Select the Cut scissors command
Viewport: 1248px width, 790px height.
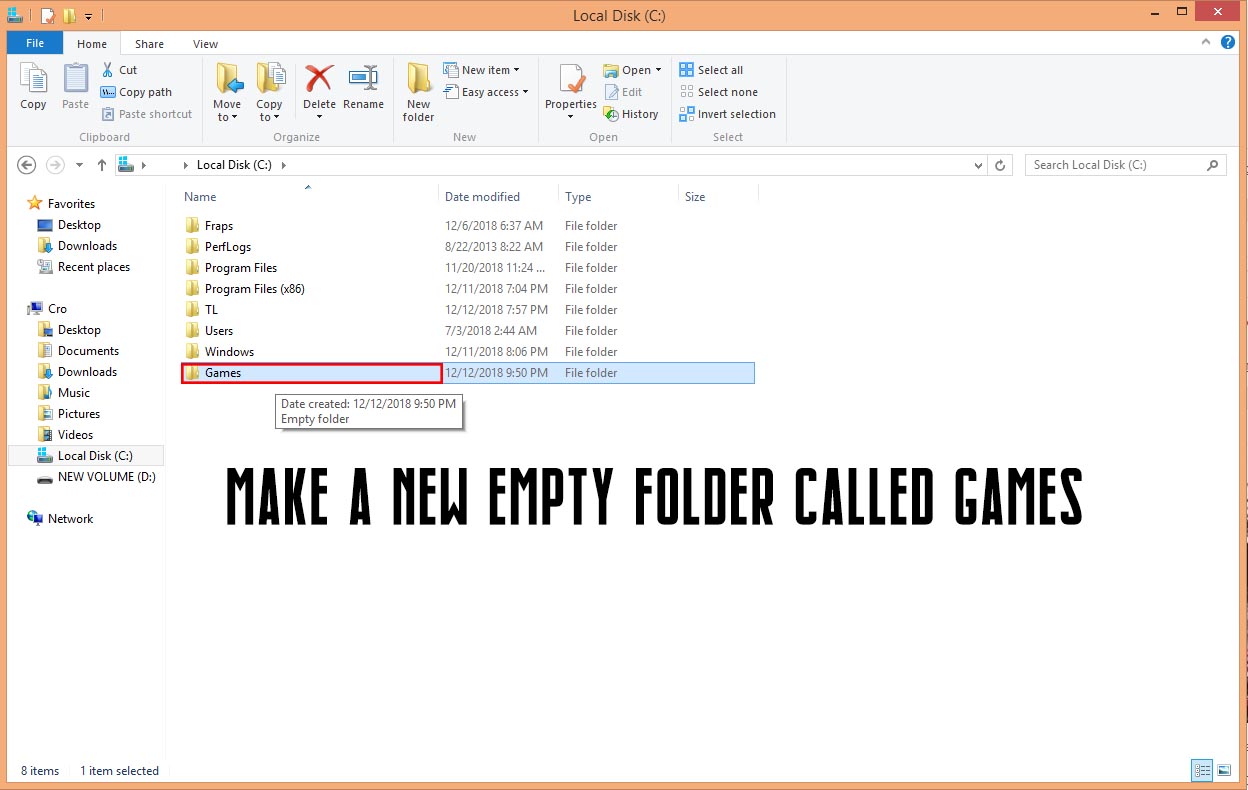click(119, 70)
